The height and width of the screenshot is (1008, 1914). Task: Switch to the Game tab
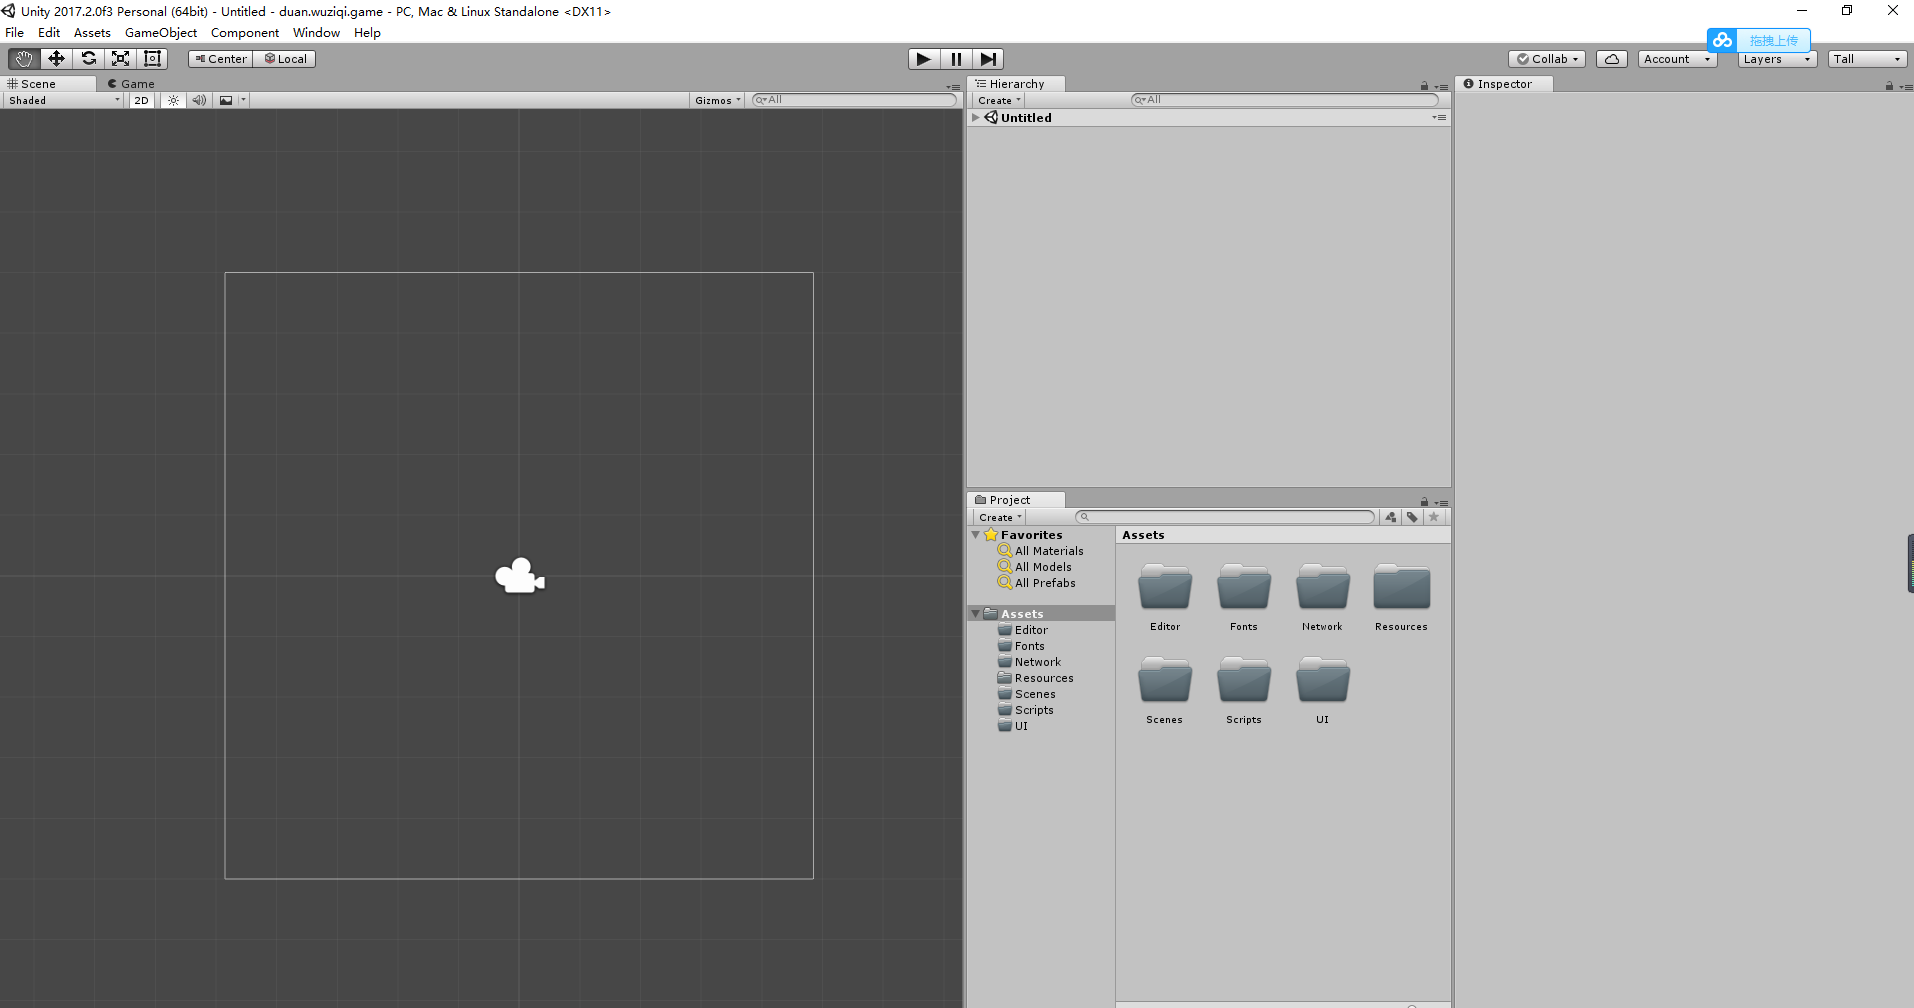(x=131, y=84)
